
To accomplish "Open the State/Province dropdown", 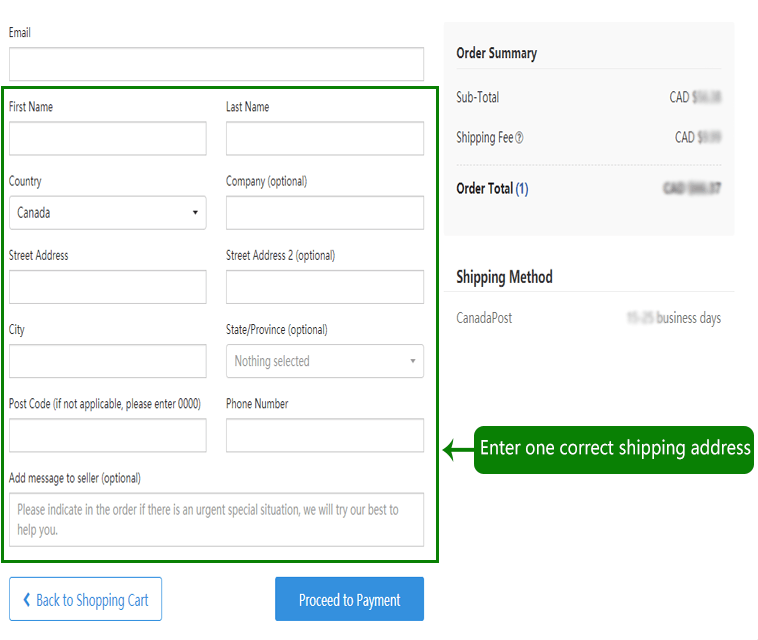I will coord(324,361).
